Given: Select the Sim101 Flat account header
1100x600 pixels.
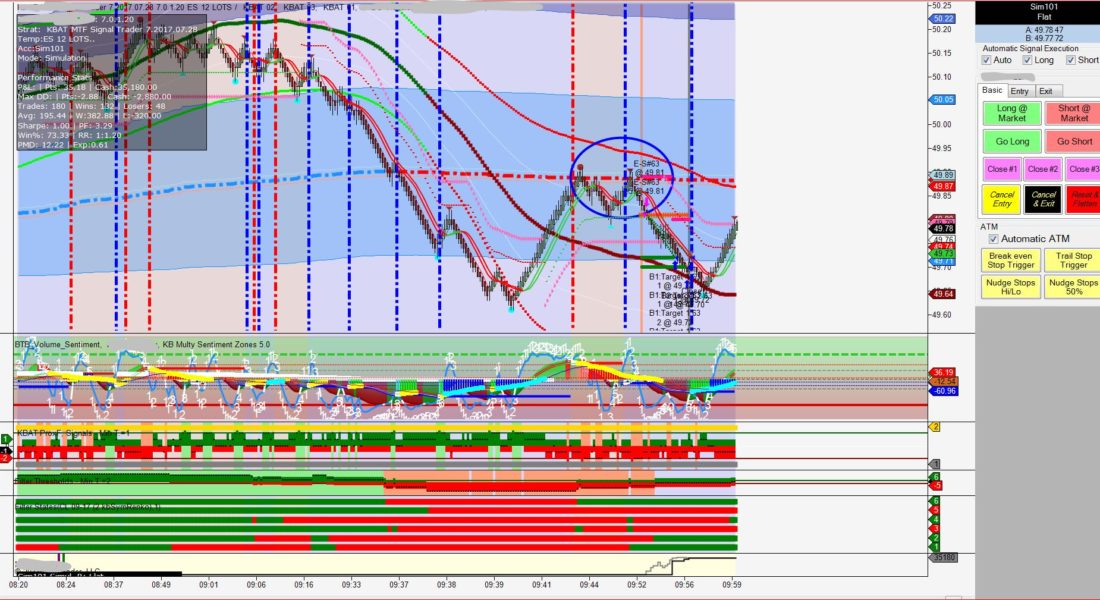Looking at the screenshot, I should [1044, 12].
